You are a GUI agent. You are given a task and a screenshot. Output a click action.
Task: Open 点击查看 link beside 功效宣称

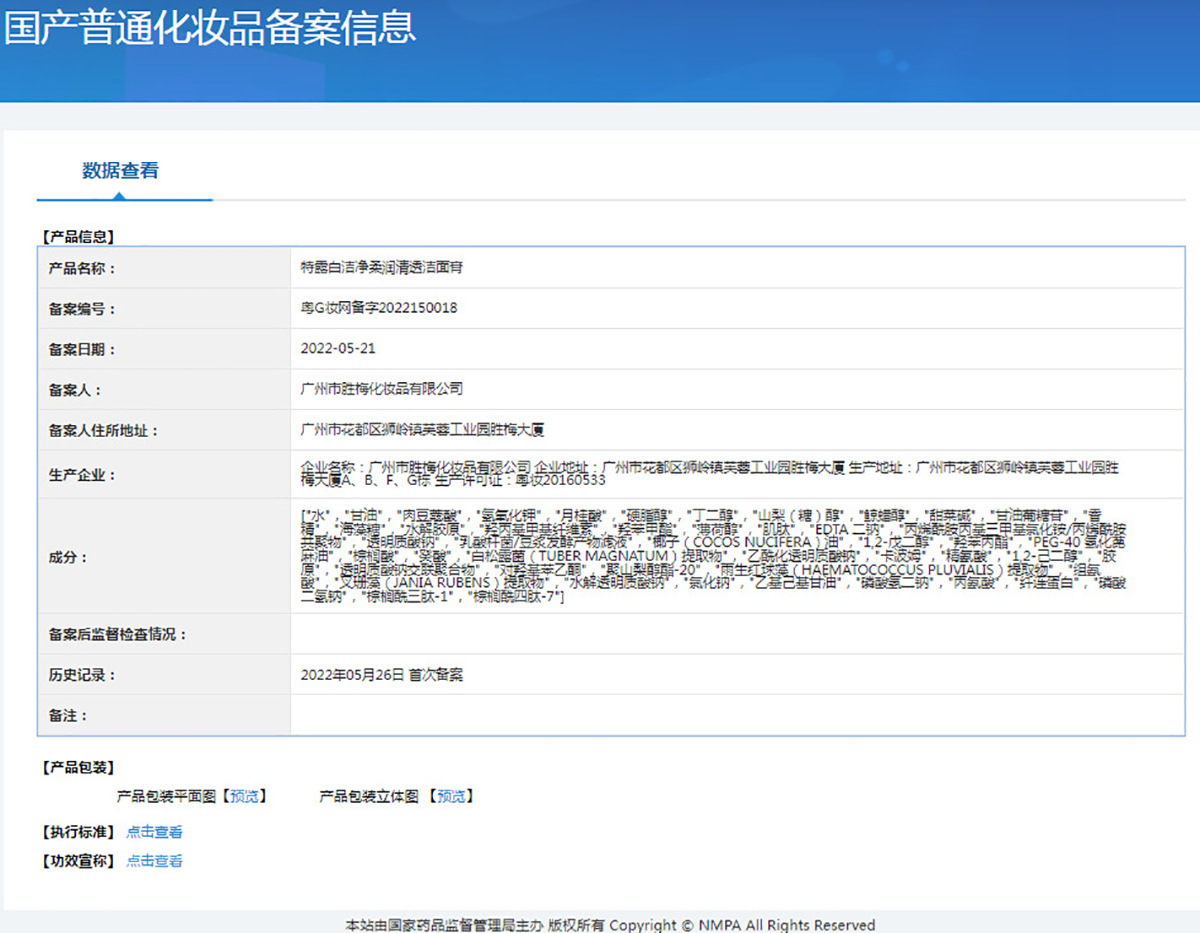pos(154,860)
